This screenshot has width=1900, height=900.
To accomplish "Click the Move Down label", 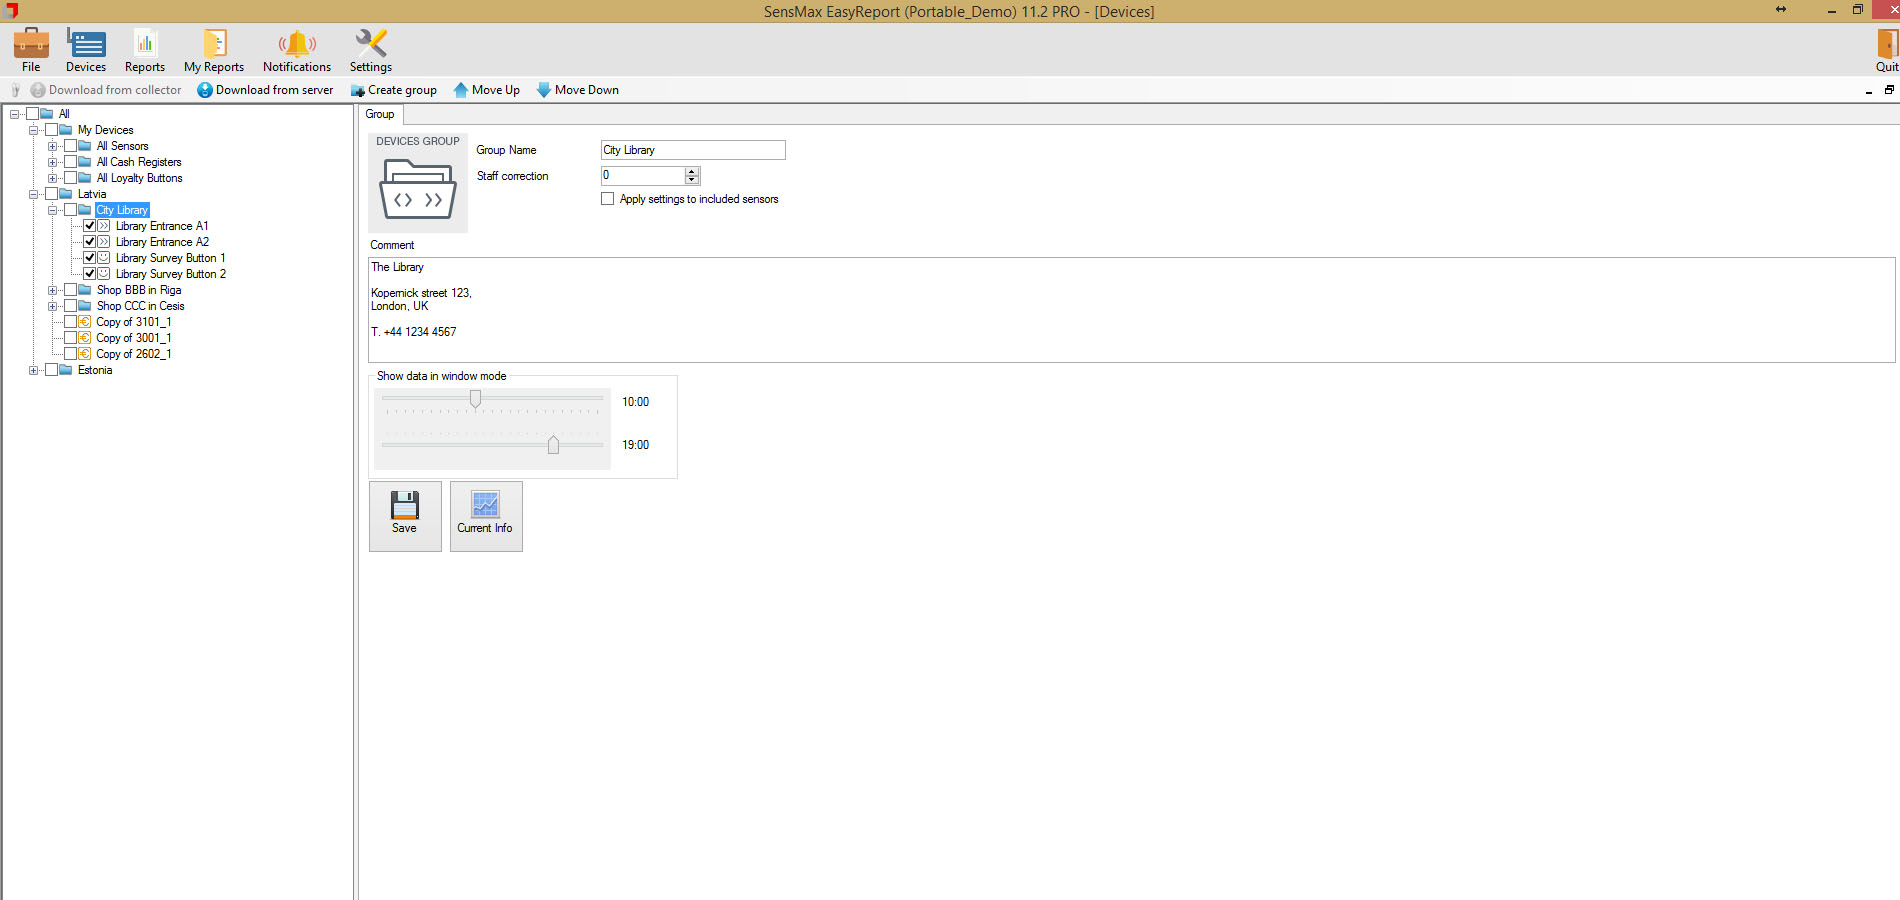I will (x=587, y=90).
